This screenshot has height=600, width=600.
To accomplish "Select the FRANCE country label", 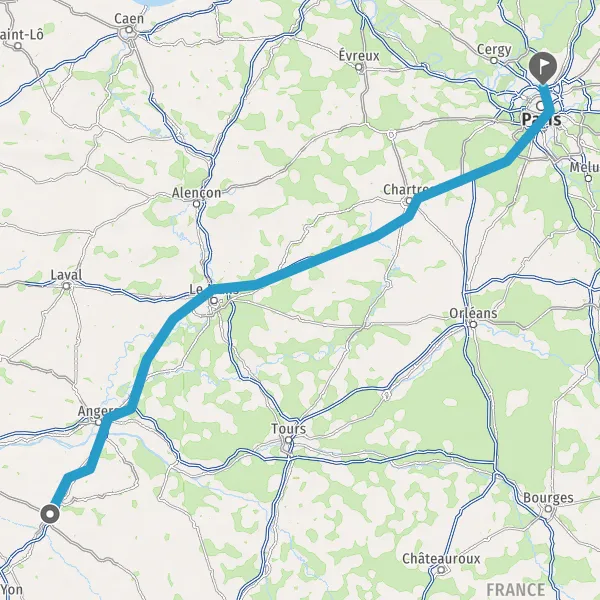I will (515, 590).
